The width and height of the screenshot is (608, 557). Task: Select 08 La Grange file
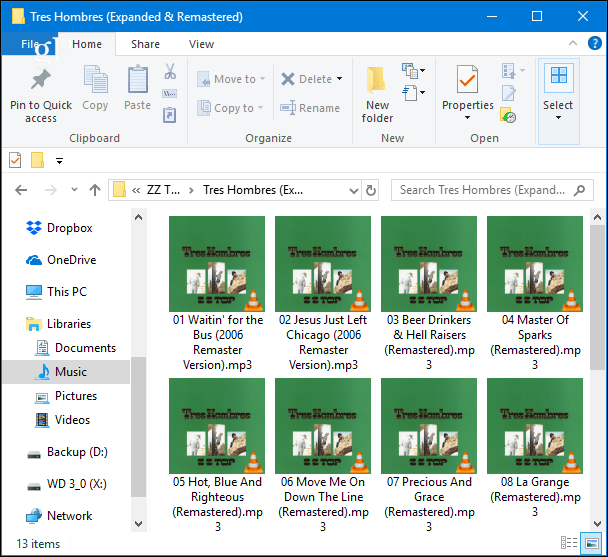535,448
